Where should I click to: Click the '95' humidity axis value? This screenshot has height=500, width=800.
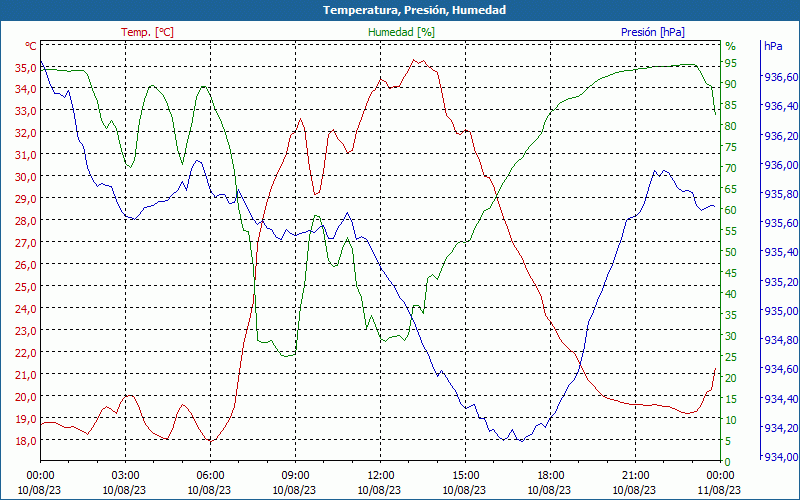coord(731,63)
